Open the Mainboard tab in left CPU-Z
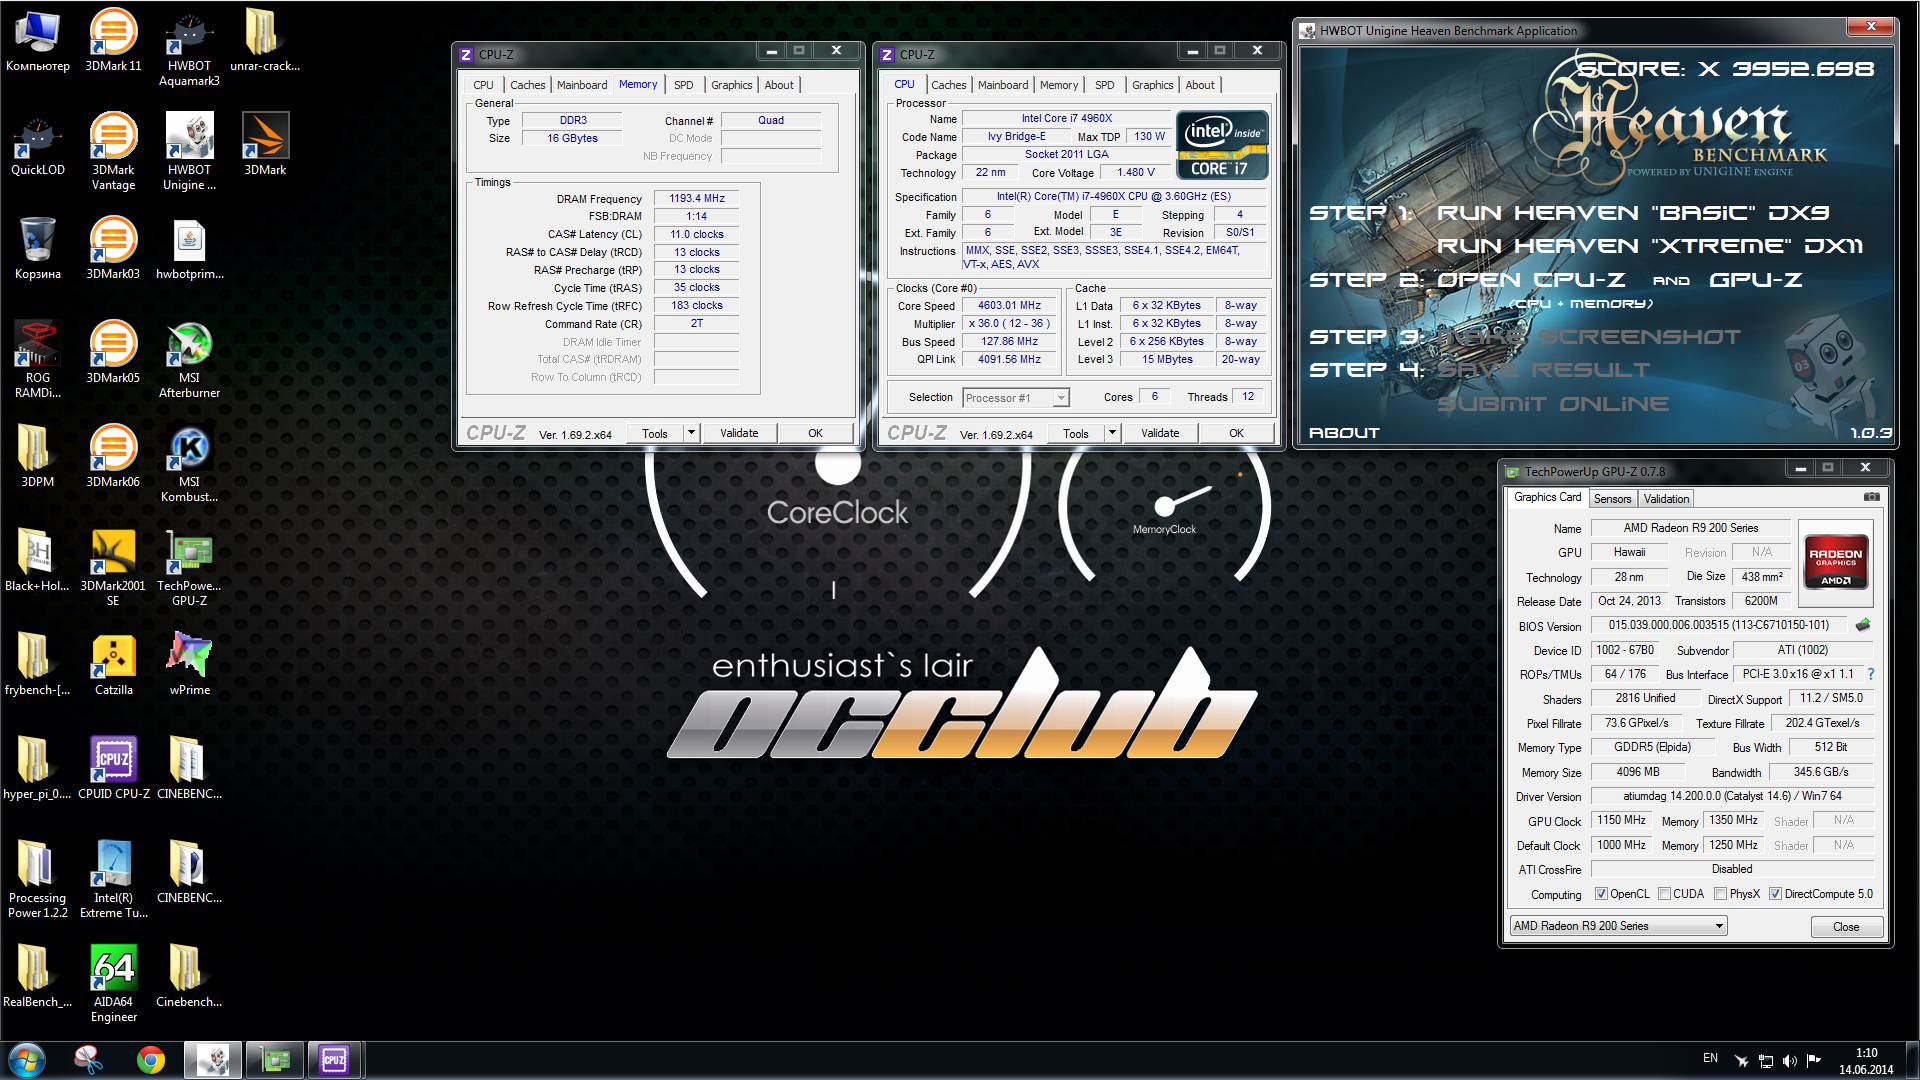 click(x=582, y=85)
